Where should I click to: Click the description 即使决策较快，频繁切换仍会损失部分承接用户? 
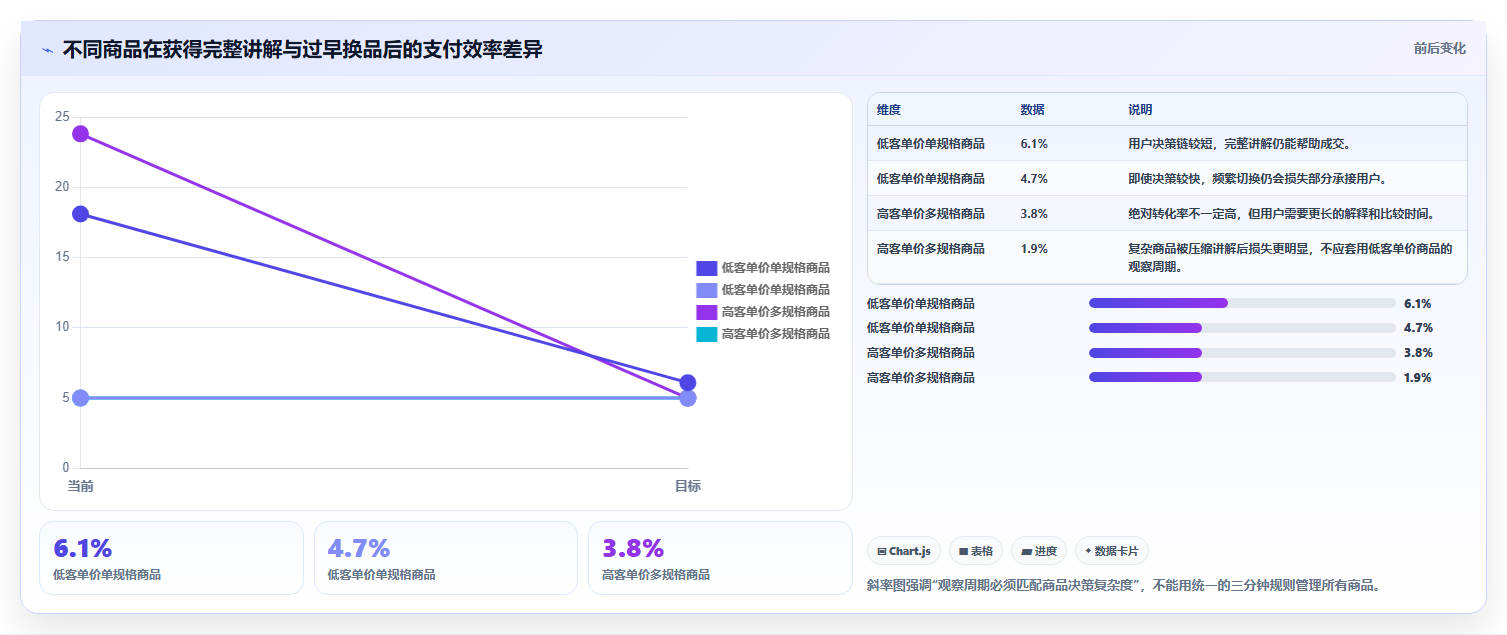click(1258, 179)
